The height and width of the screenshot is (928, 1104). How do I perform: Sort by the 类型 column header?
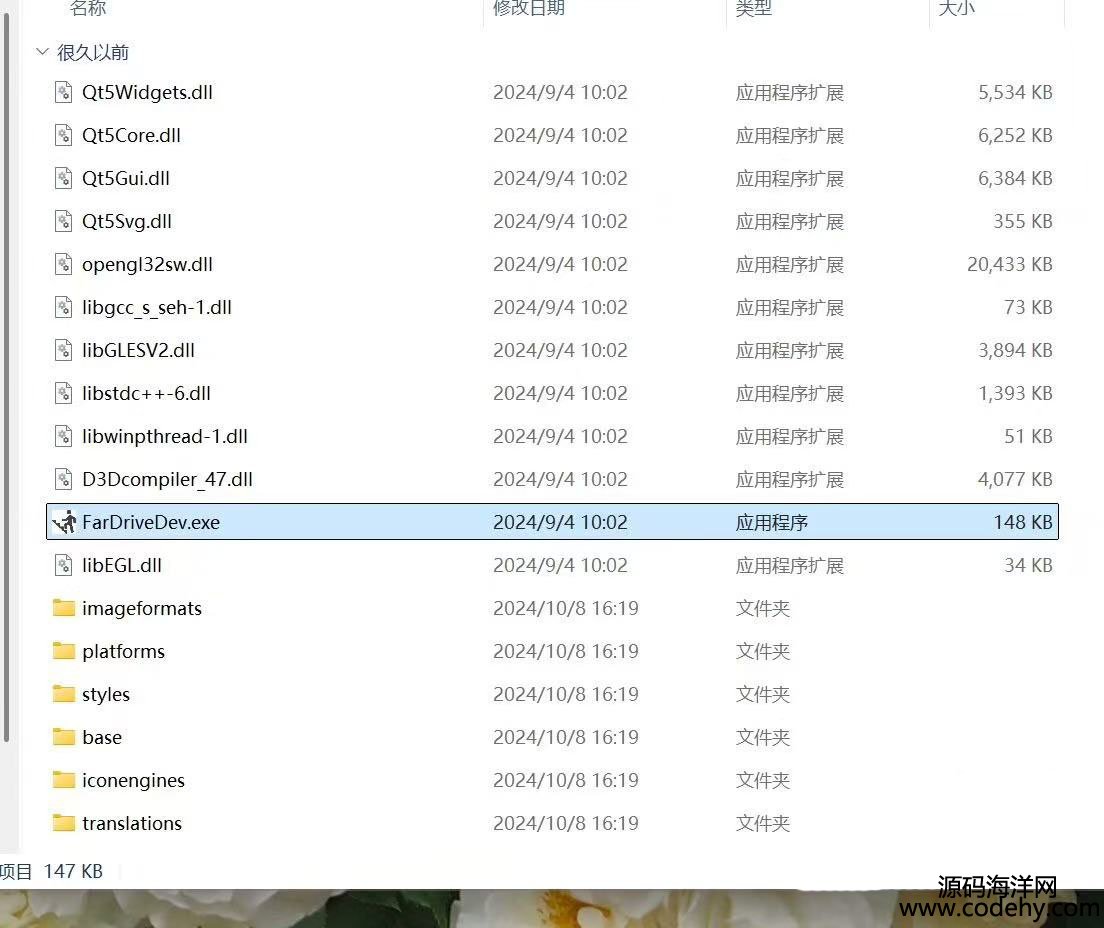[x=753, y=8]
